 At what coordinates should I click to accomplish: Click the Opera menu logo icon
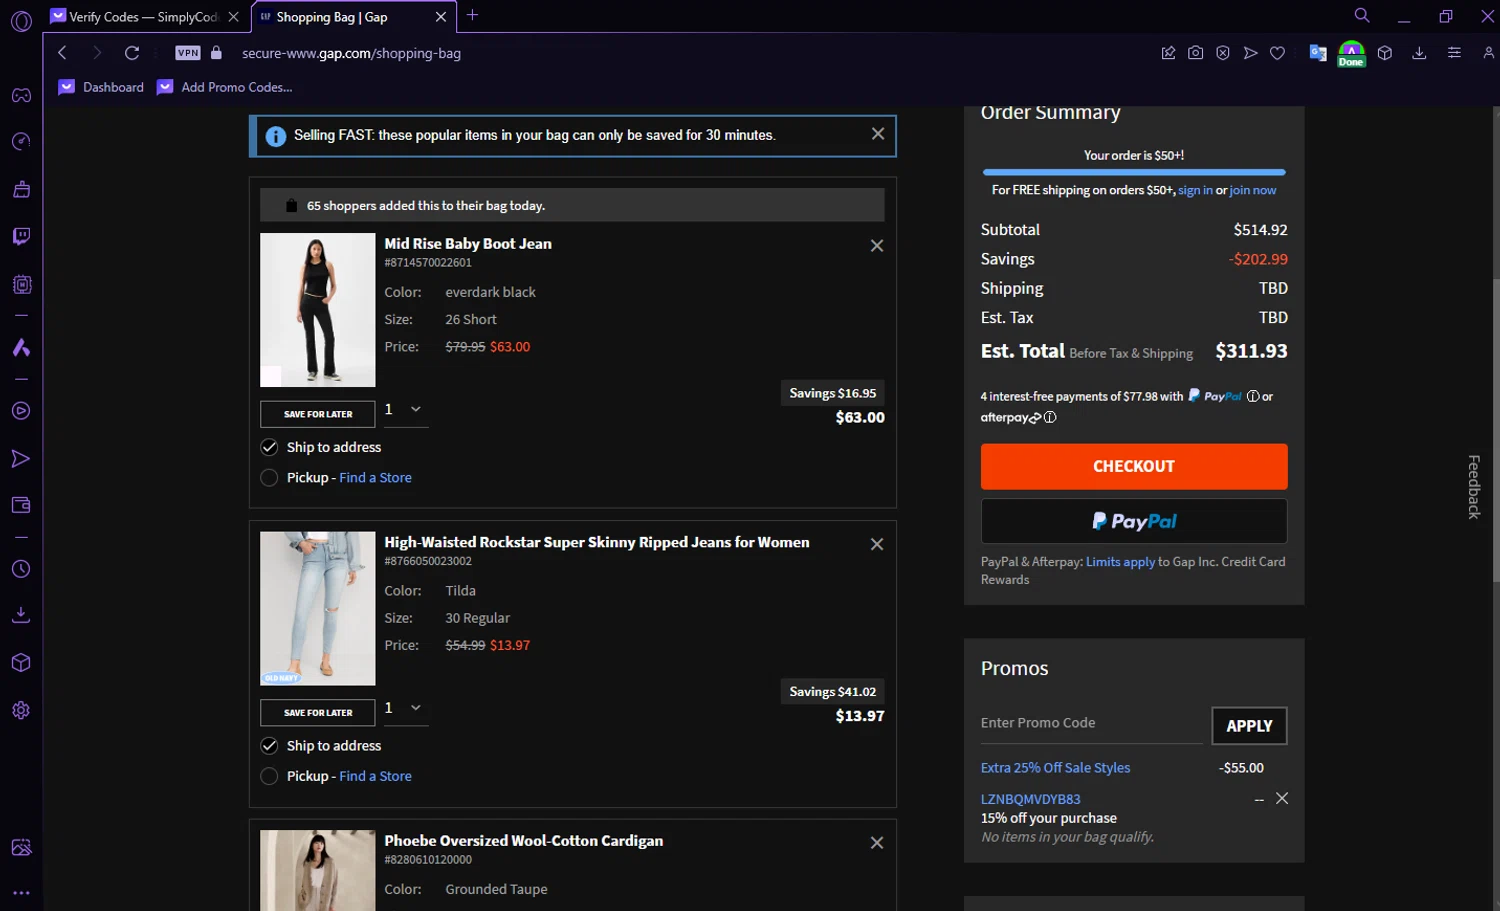point(21,20)
